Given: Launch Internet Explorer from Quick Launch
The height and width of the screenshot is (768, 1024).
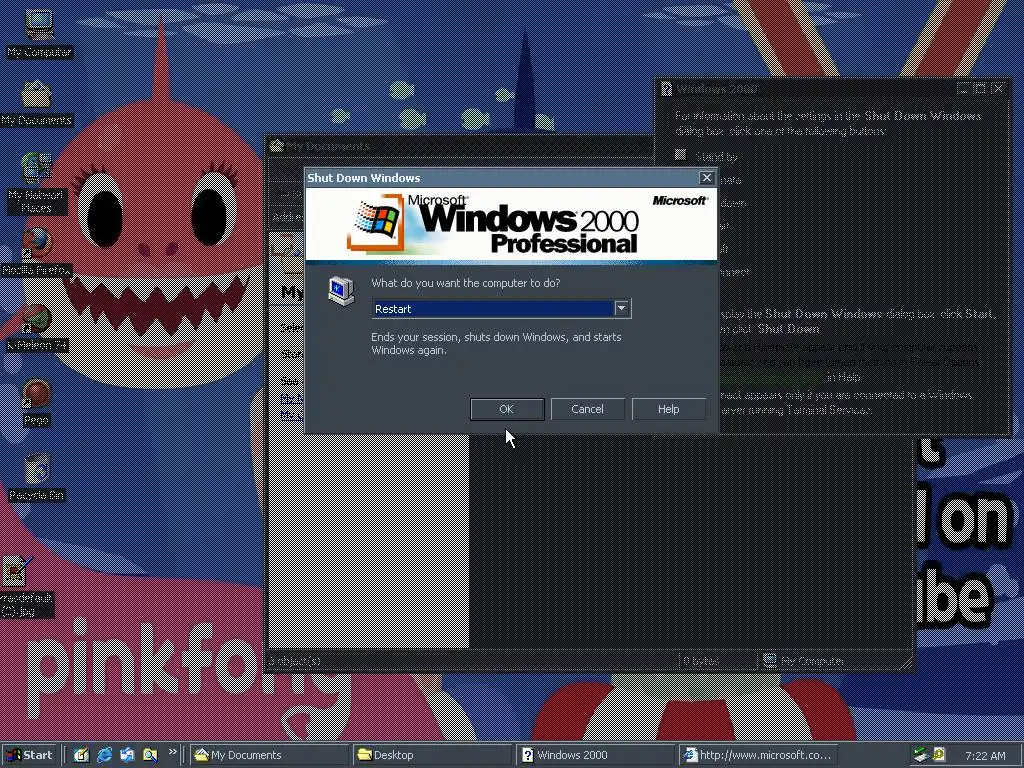Looking at the screenshot, I should click(104, 755).
